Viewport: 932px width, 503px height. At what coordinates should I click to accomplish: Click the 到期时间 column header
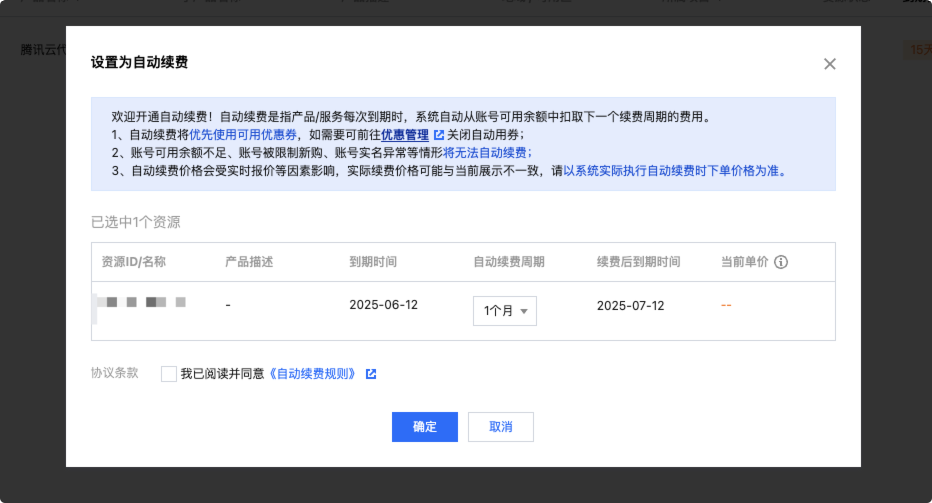pyautogui.click(x=373, y=262)
